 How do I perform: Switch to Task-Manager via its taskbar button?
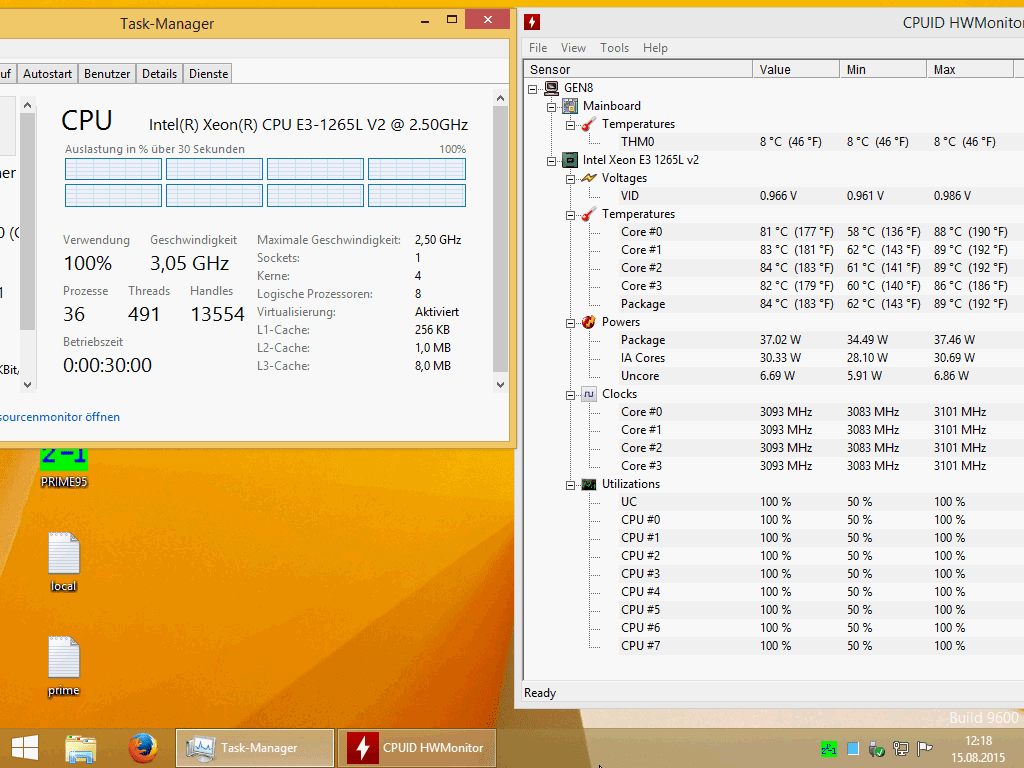(x=255, y=748)
